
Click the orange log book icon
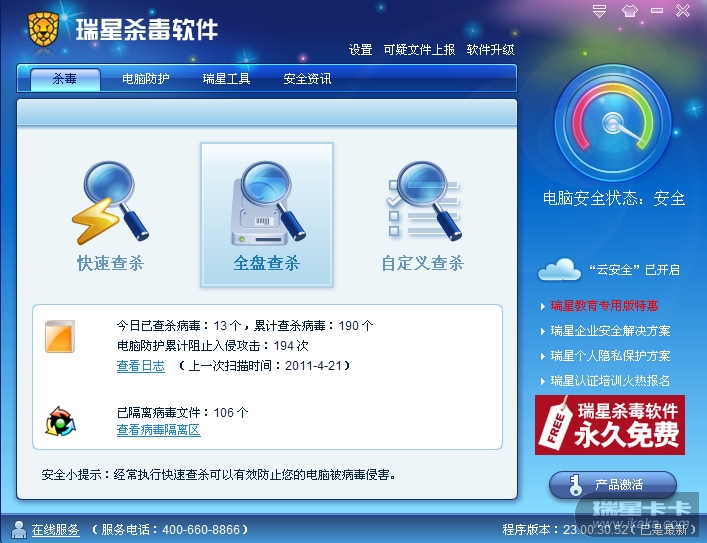pos(60,336)
